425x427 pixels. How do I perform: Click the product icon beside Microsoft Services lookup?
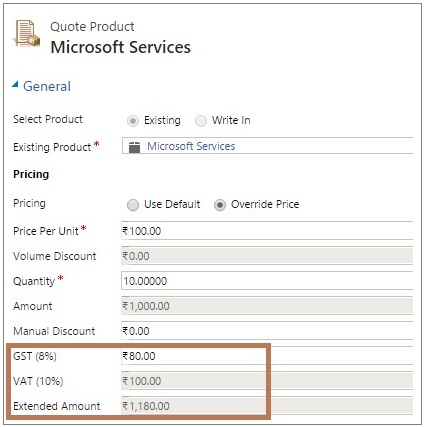[x=134, y=147]
